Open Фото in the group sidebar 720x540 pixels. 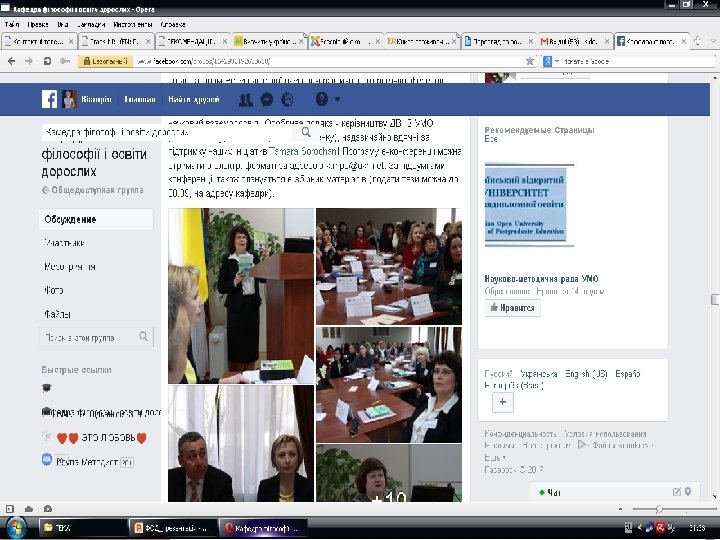54,291
